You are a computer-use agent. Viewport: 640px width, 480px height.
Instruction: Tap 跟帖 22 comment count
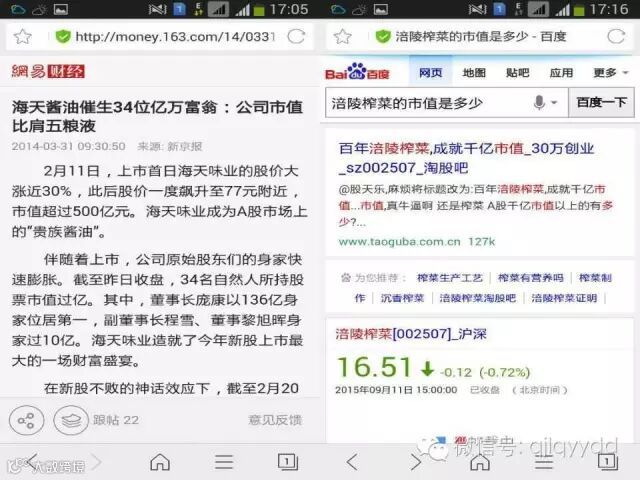116,420
